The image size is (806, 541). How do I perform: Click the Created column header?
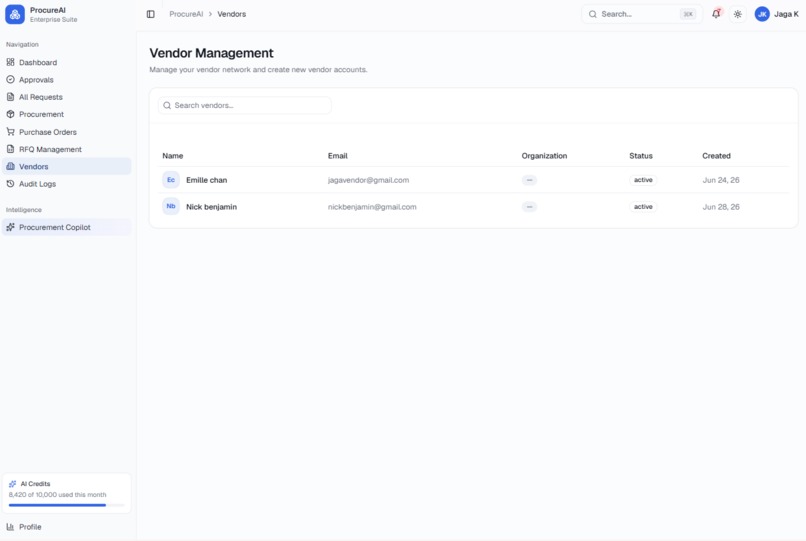pos(716,156)
